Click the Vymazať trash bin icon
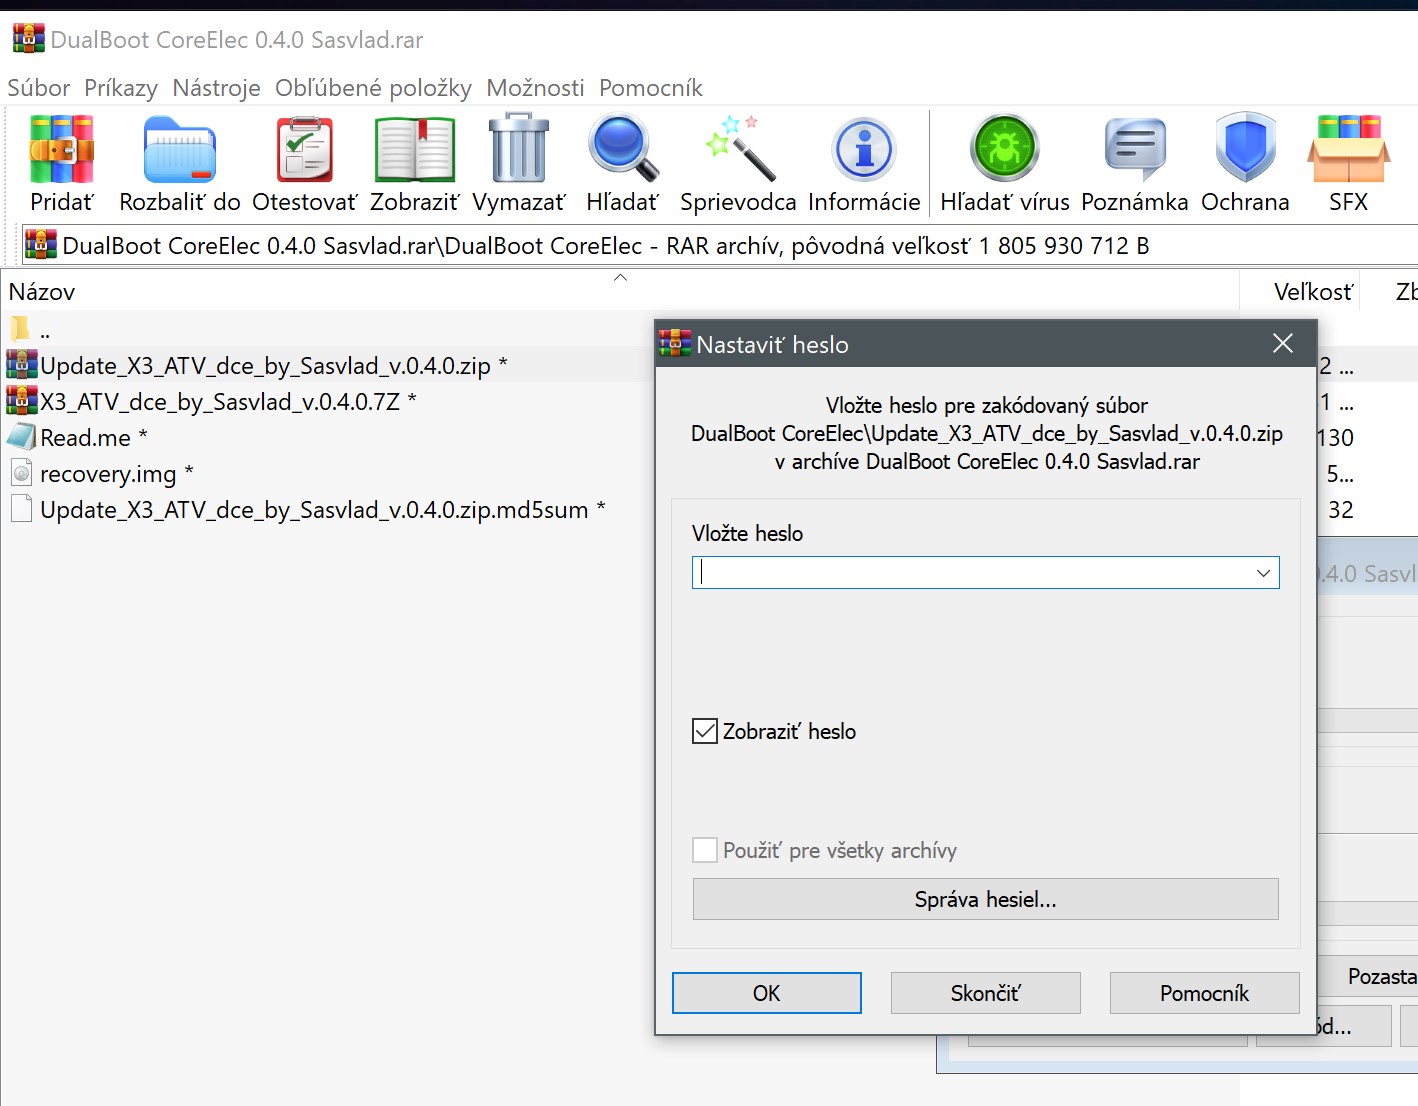Screen dimensions: 1418x1106 click(x=518, y=150)
